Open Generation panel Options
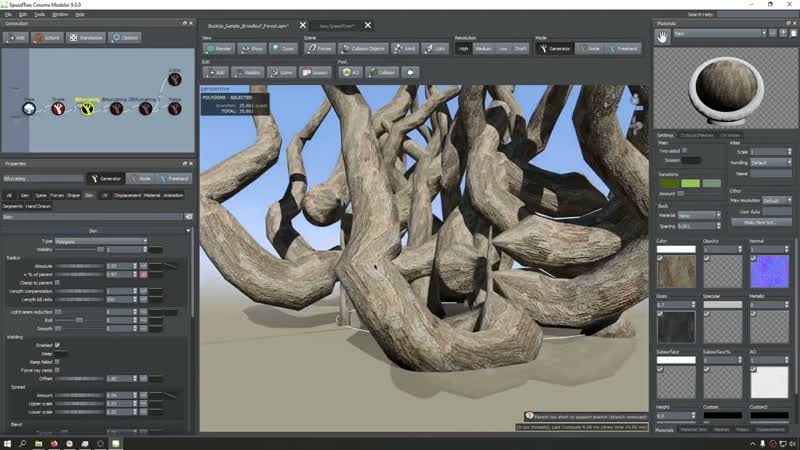The height and width of the screenshot is (450, 800). (x=125, y=38)
